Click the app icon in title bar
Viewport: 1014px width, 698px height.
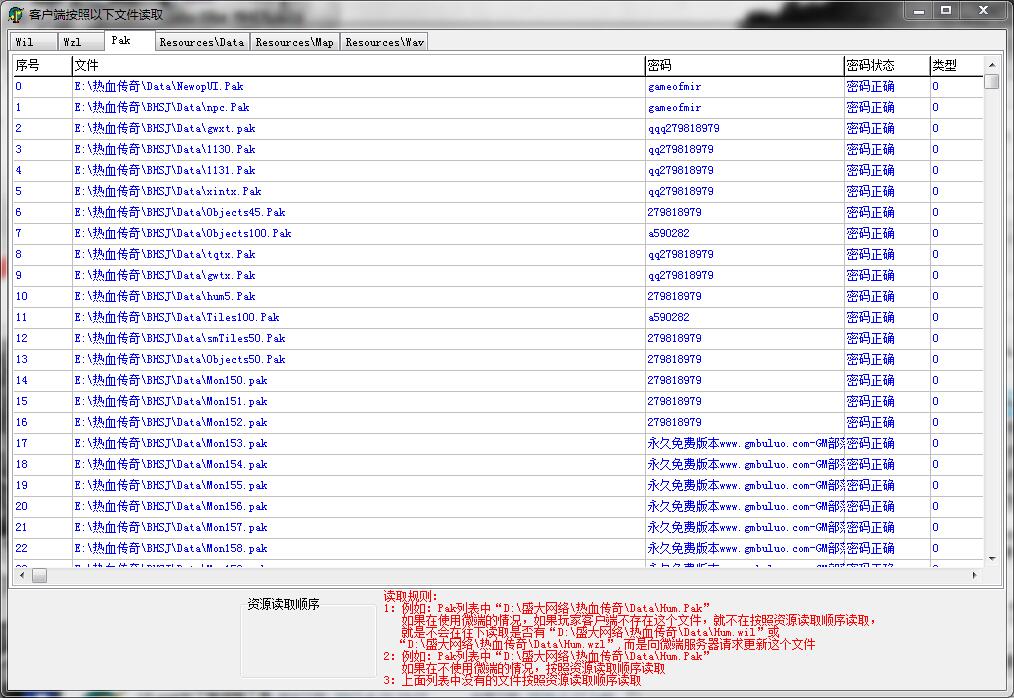pos(15,14)
